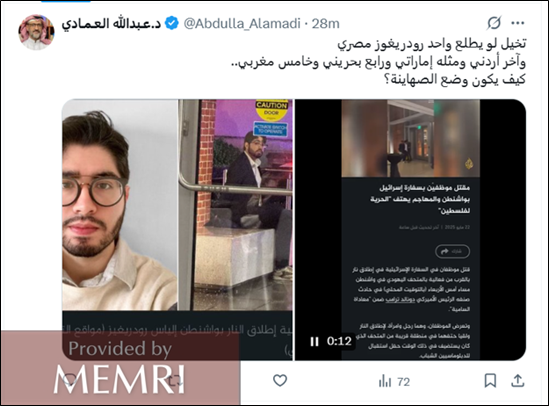This screenshot has height=406, width=549.
Task: Bookmark this post
Action: (490, 381)
